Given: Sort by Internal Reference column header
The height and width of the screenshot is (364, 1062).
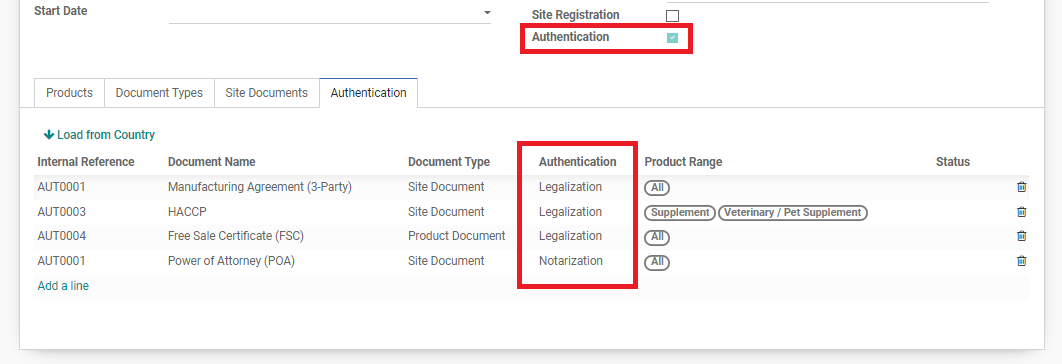Looking at the screenshot, I should pos(86,162).
